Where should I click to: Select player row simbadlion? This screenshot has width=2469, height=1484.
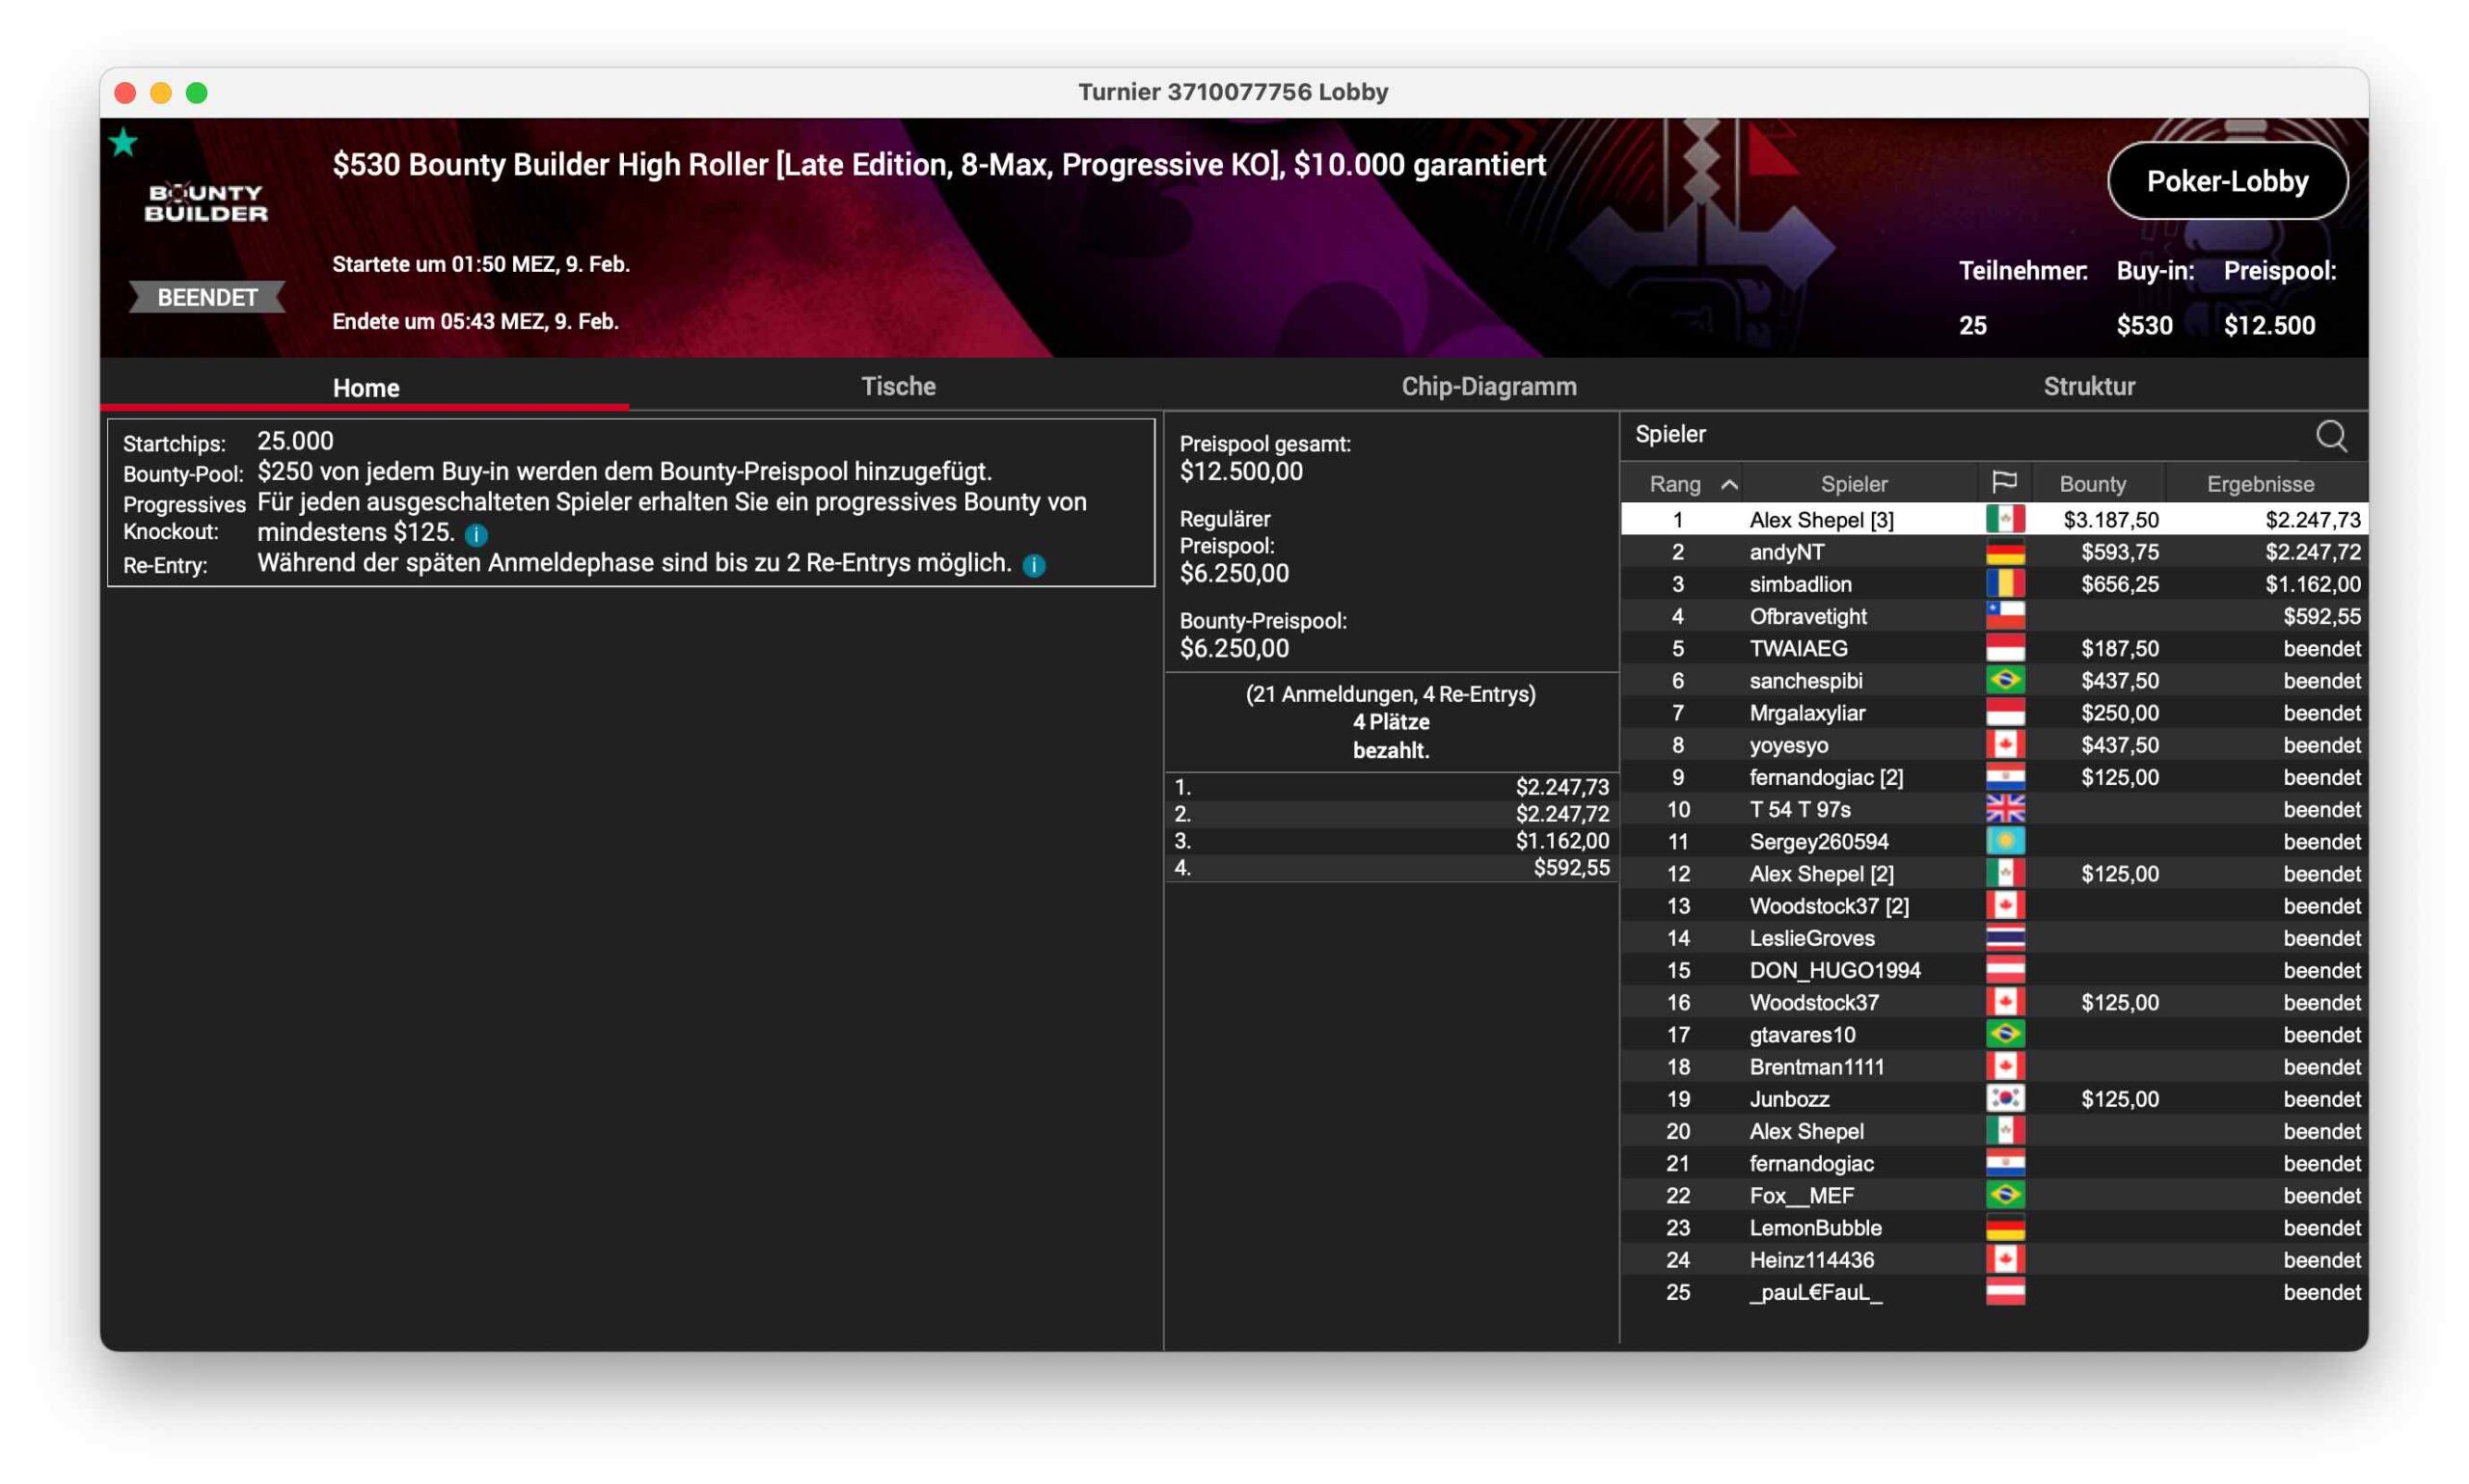point(1800,584)
